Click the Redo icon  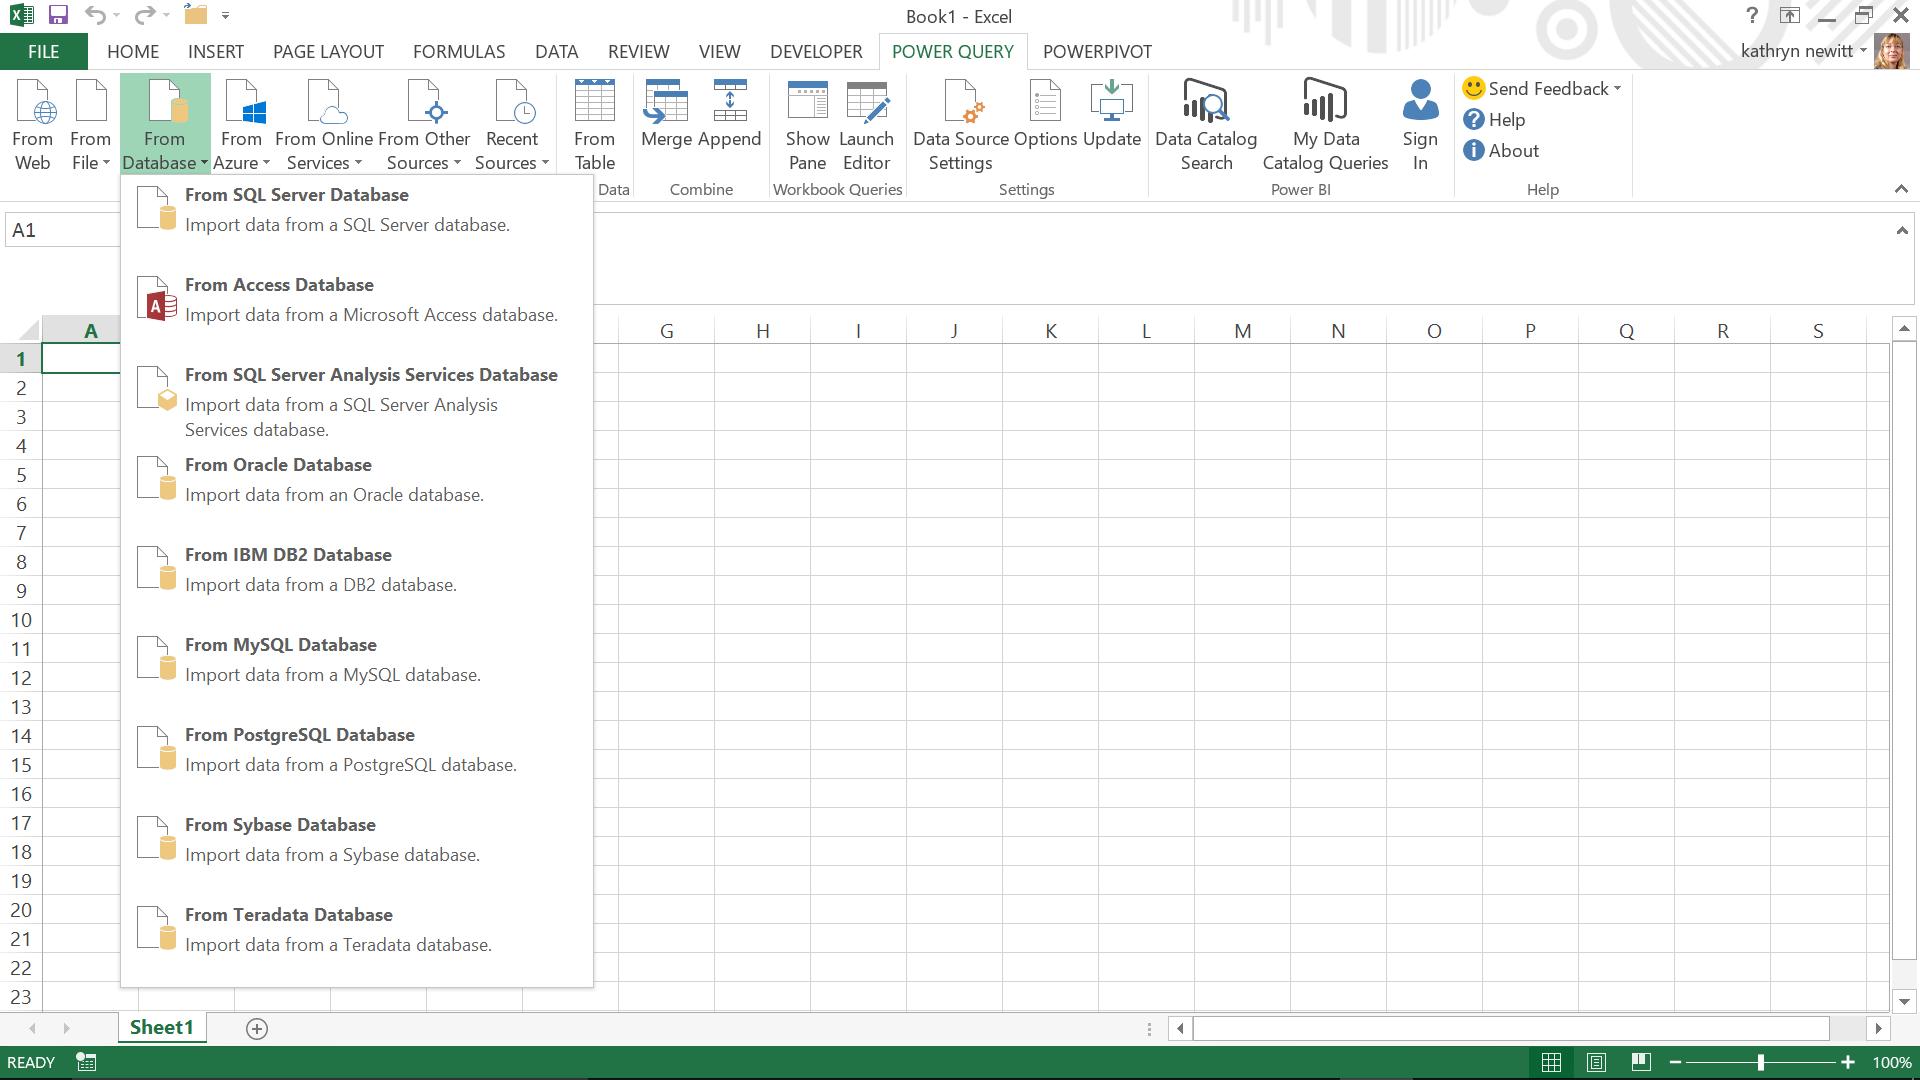(144, 15)
